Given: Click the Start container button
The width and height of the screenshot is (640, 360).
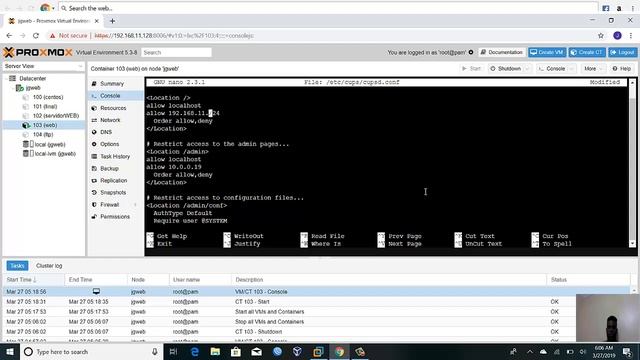Looking at the screenshot, I should tap(471, 69).
